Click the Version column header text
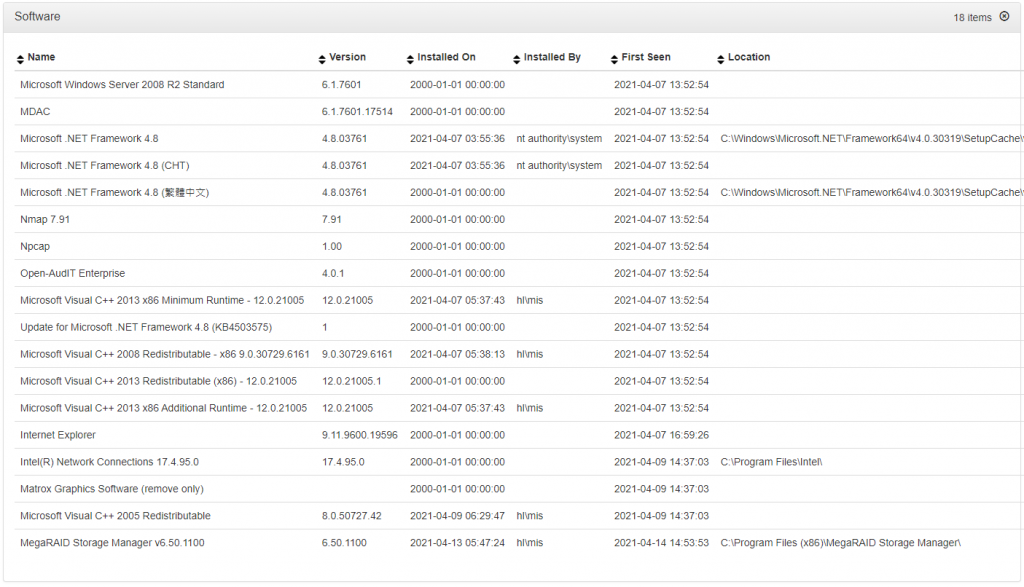 point(347,57)
